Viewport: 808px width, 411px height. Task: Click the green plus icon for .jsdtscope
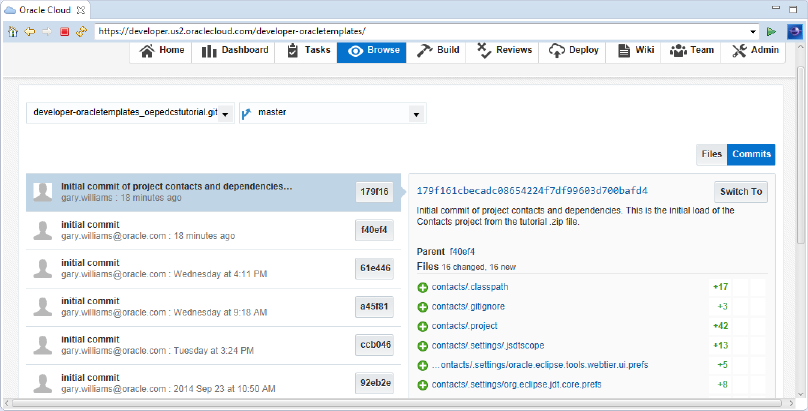423,346
